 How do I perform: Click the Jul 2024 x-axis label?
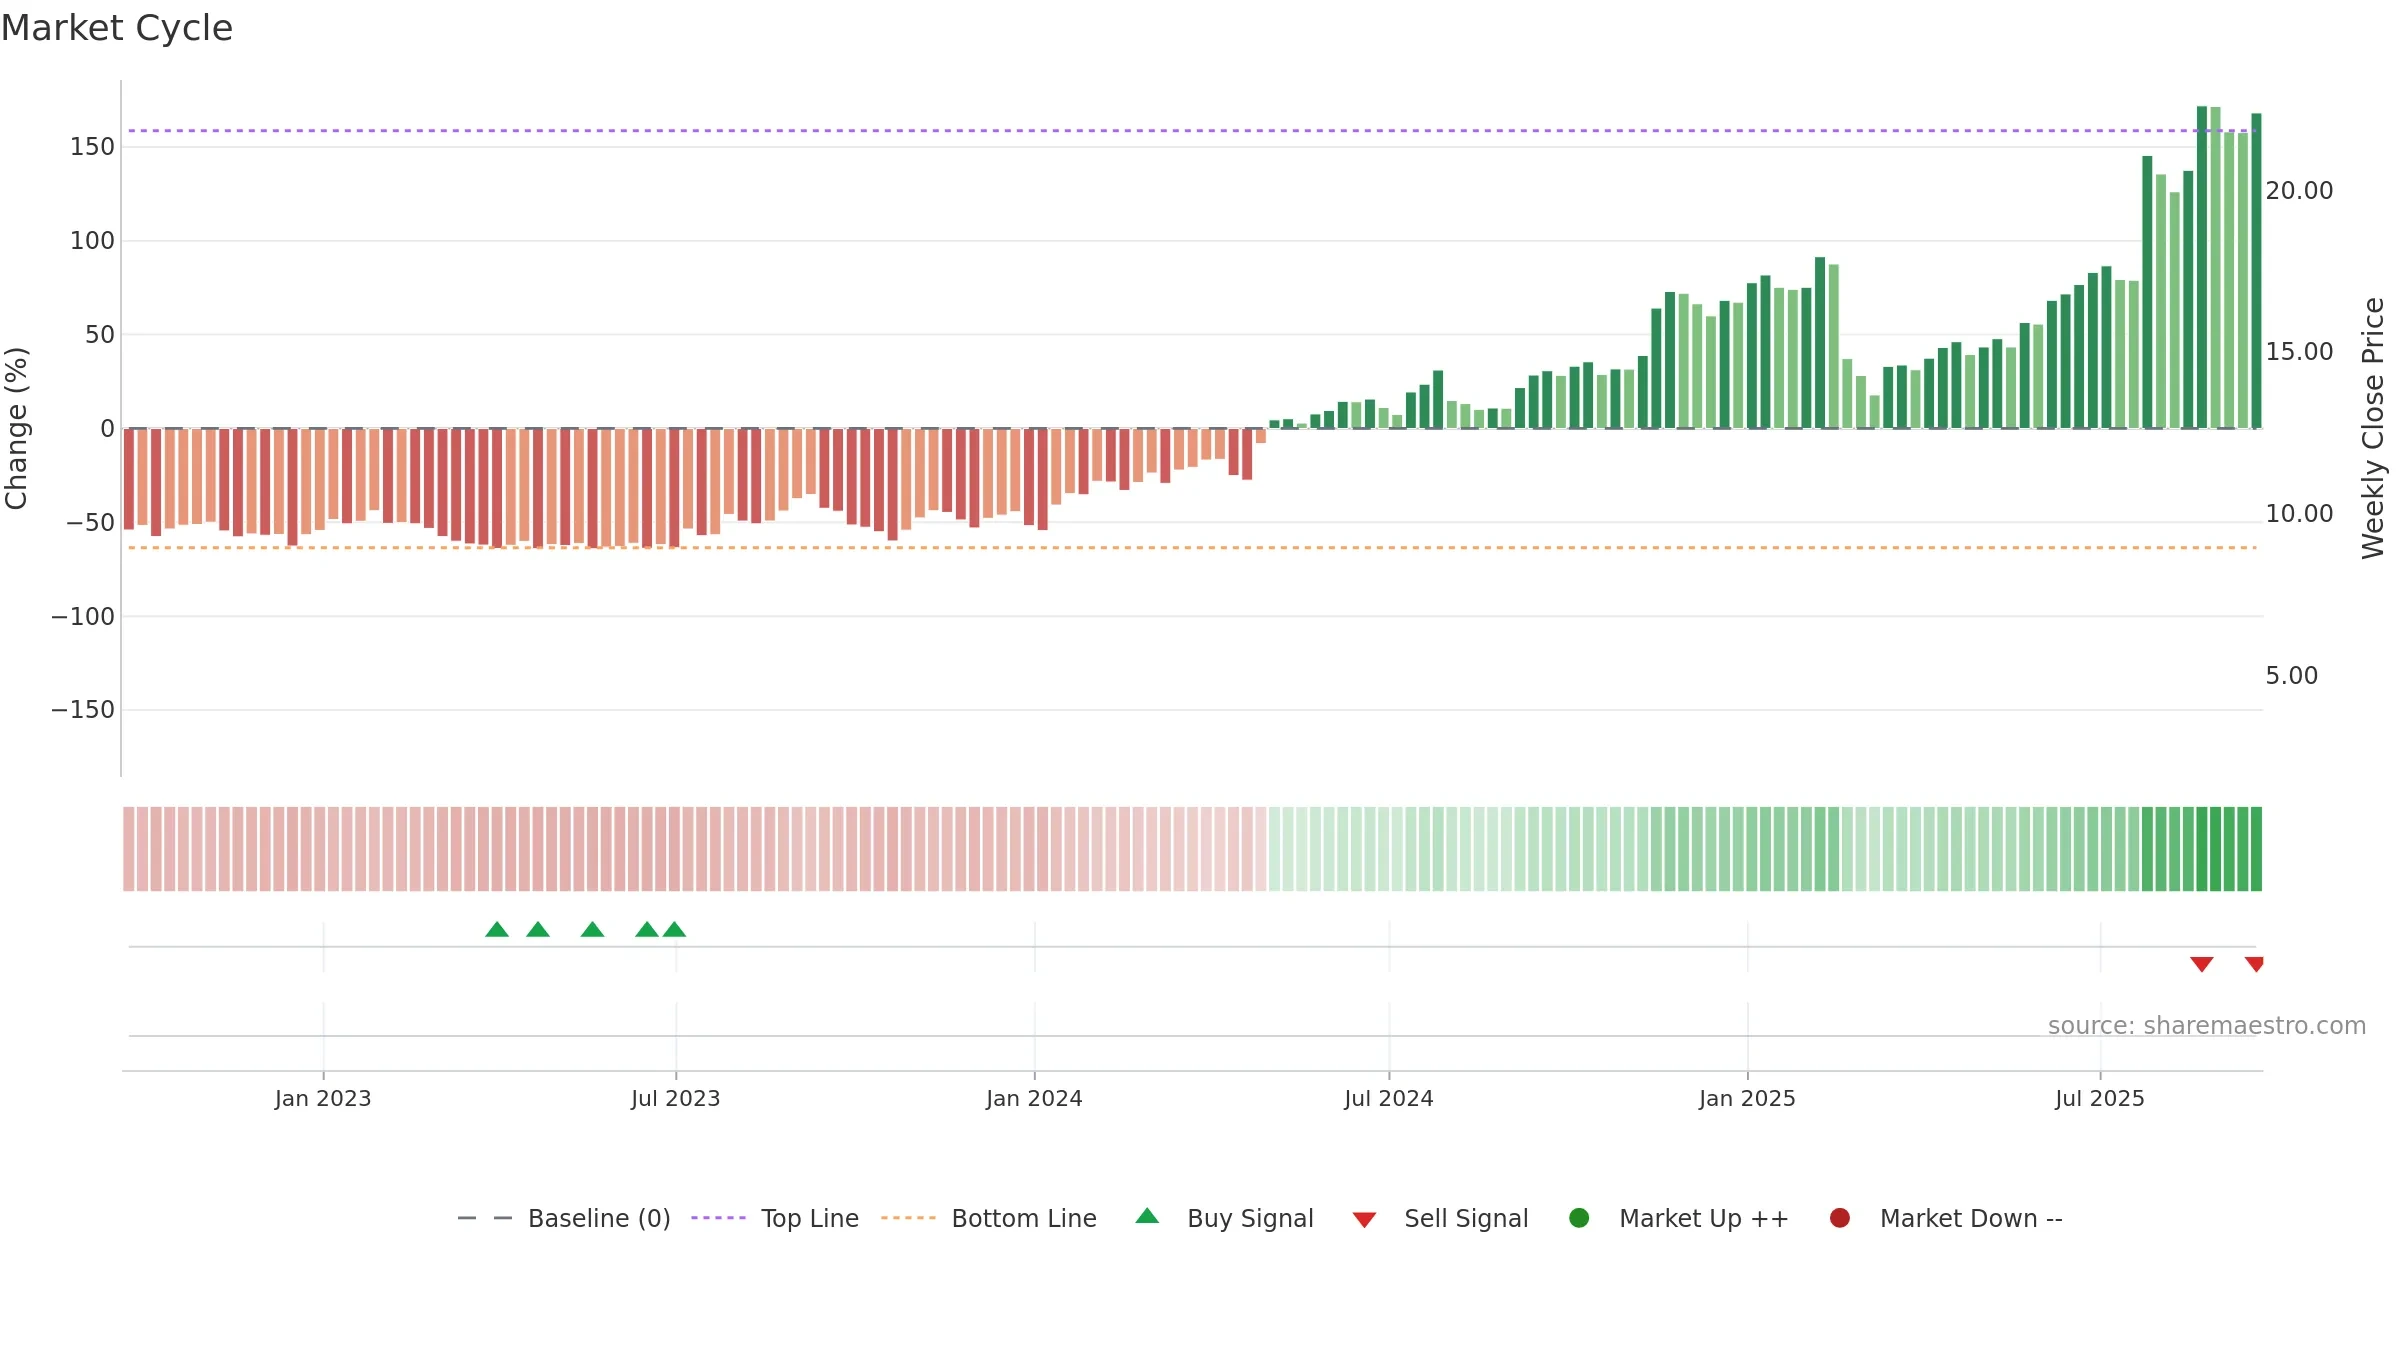pos(1389,1099)
